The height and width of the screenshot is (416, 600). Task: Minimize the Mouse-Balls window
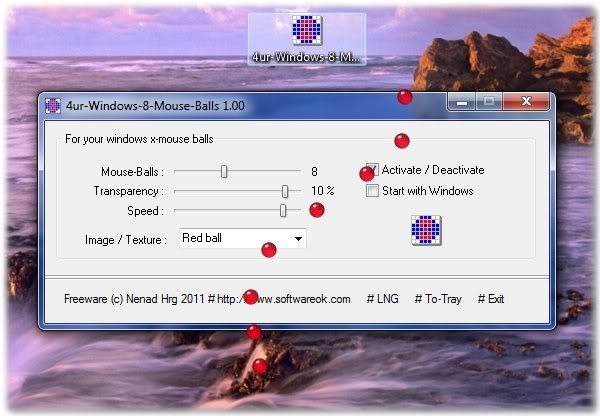461,102
